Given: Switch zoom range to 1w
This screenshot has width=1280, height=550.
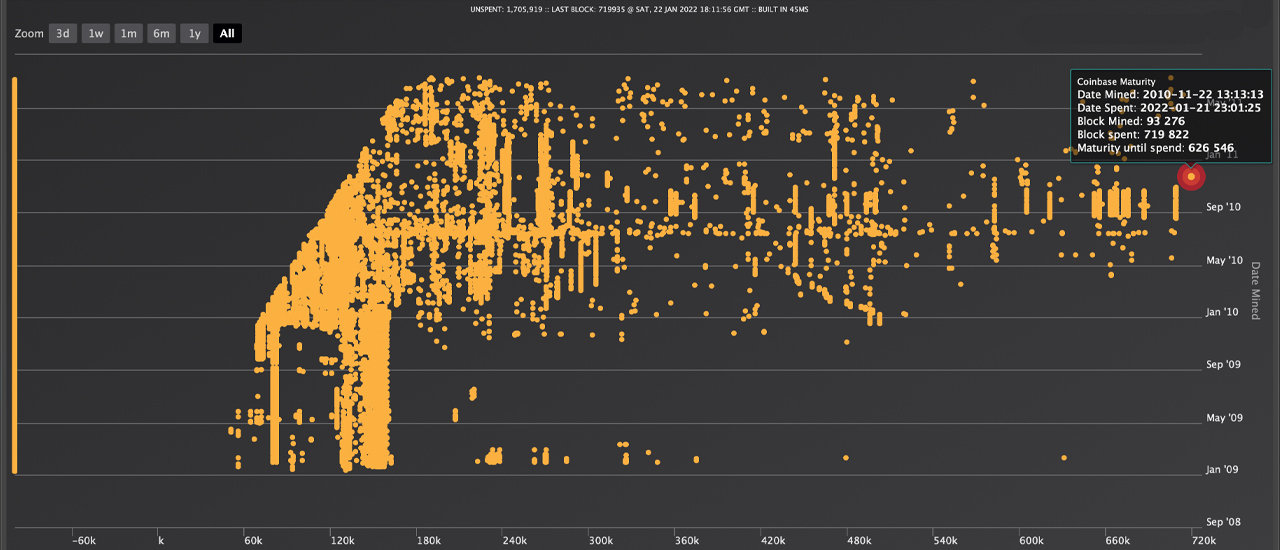Looking at the screenshot, I should [x=95, y=33].
